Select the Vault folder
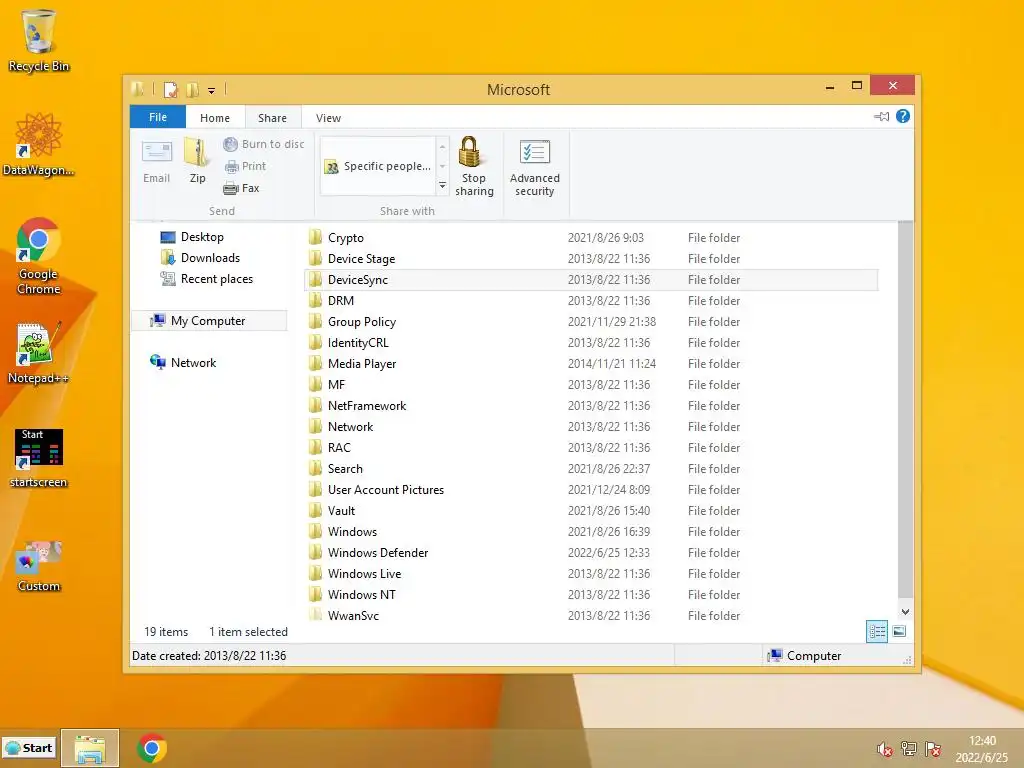1024x768 pixels. click(591, 511)
